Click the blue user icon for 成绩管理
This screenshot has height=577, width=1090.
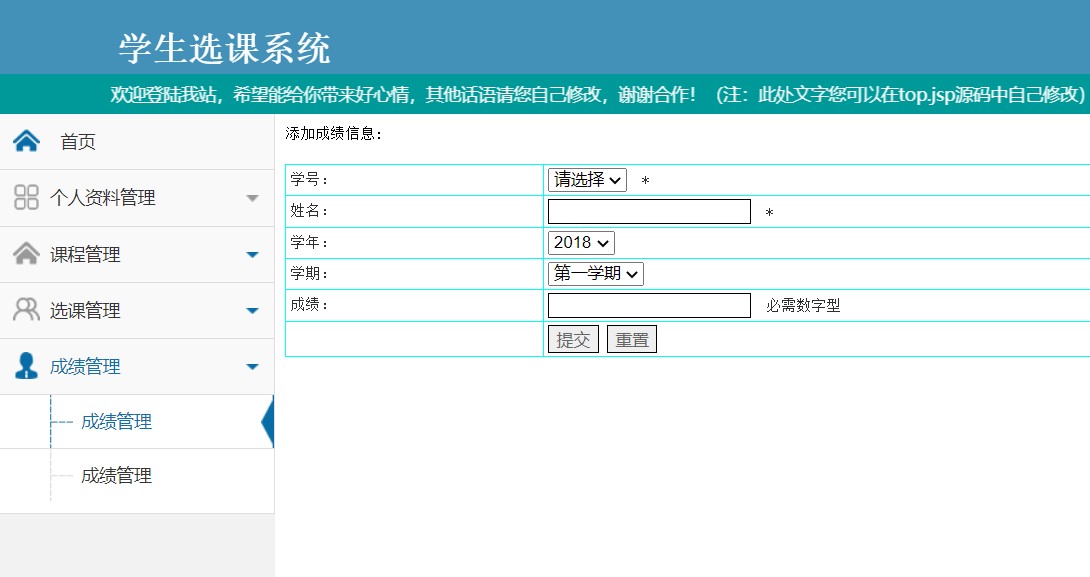(26, 366)
